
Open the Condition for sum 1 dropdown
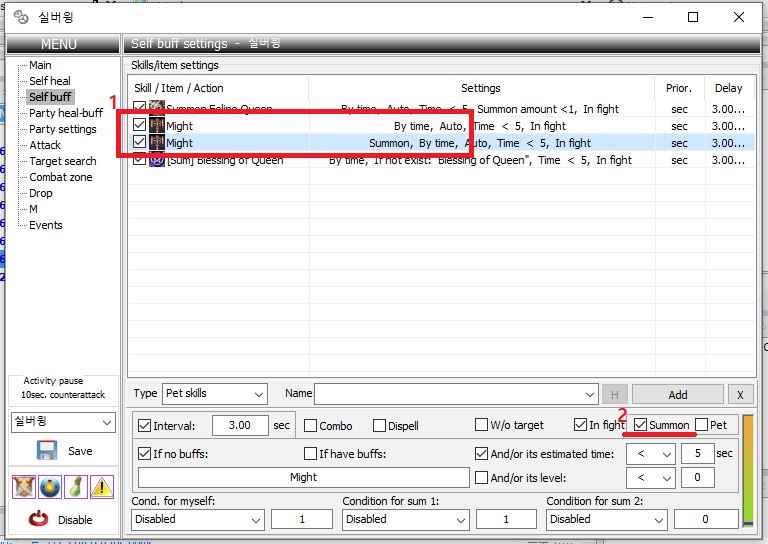click(x=405, y=519)
